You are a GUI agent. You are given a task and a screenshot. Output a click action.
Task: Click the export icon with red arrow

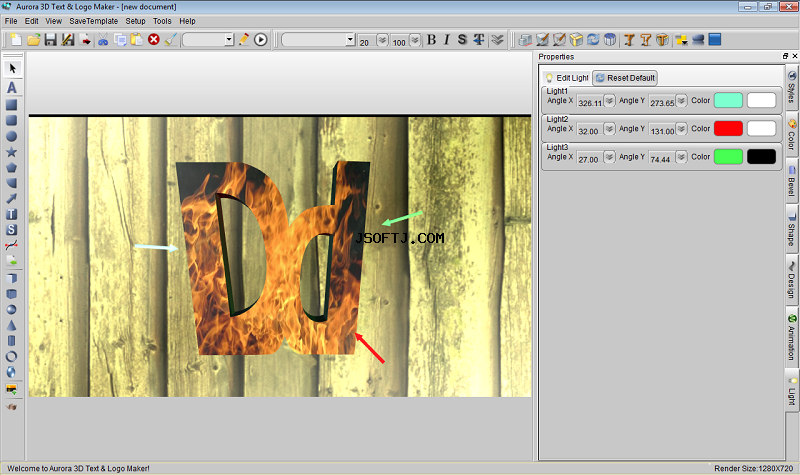point(86,39)
